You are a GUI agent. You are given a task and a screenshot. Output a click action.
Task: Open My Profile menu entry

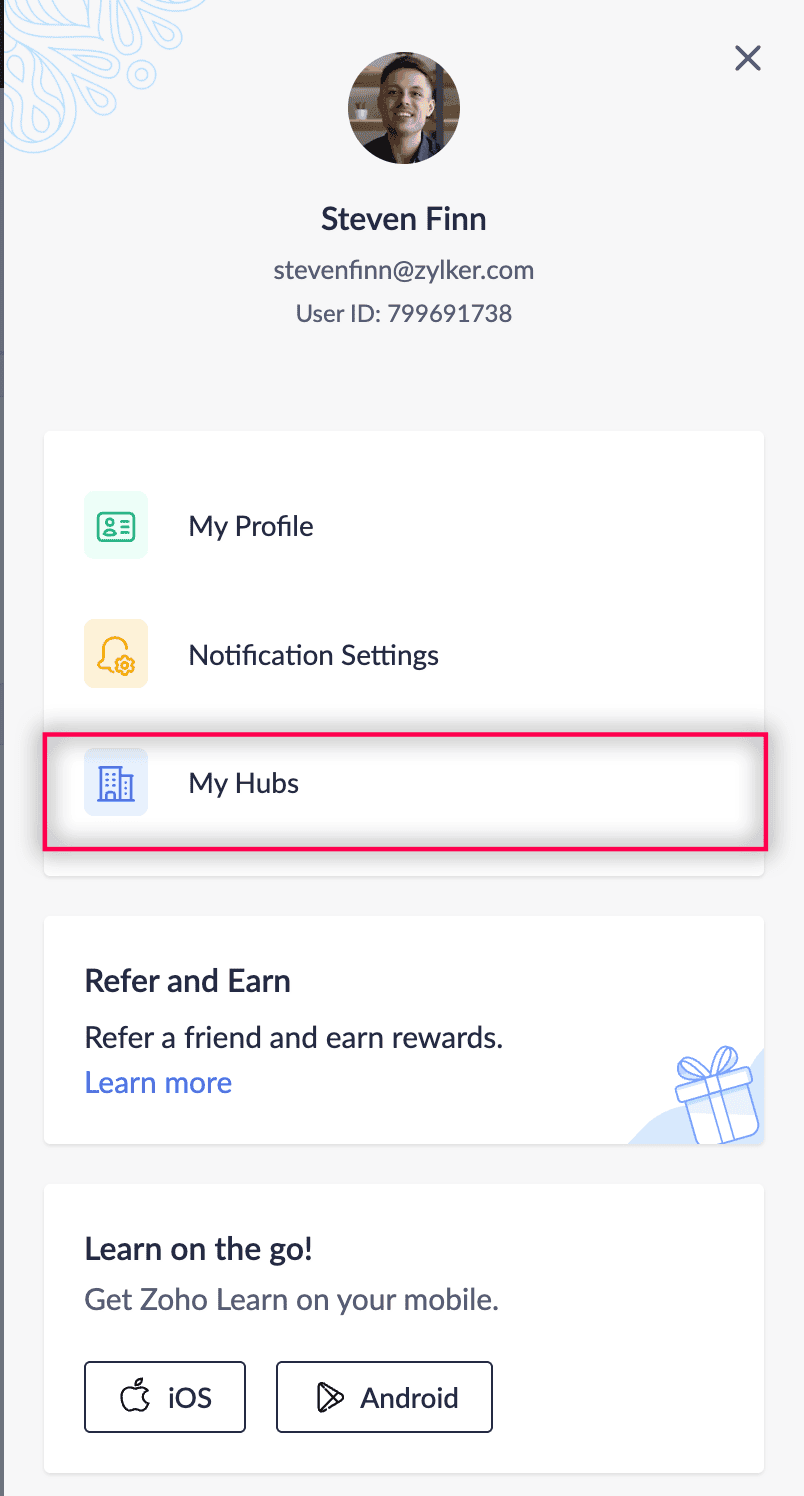click(x=404, y=526)
